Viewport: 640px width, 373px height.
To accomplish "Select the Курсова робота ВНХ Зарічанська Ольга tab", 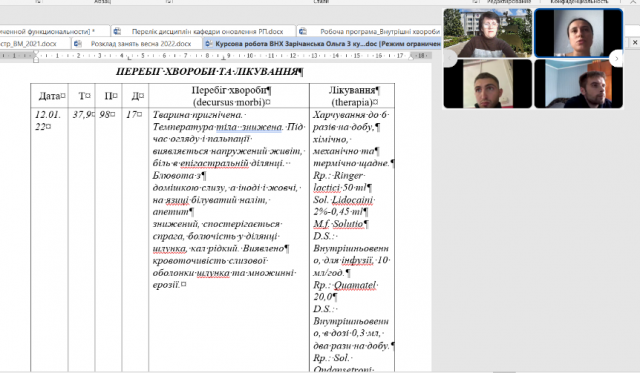I will tap(322, 43).
